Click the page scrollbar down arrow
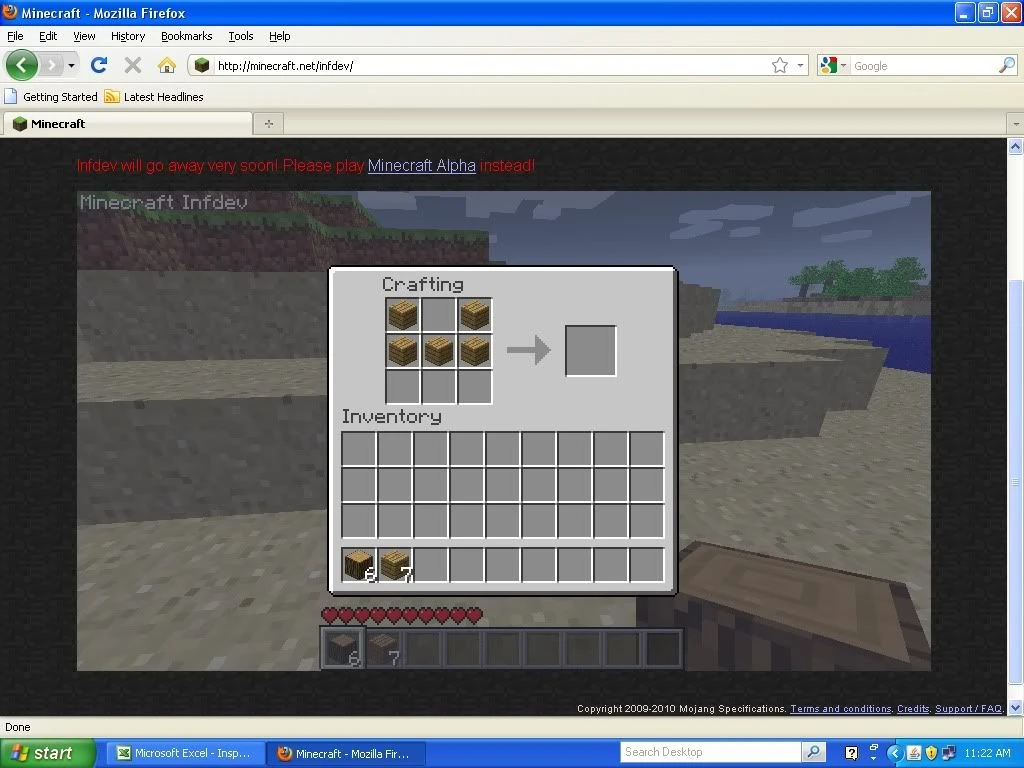 [1016, 707]
